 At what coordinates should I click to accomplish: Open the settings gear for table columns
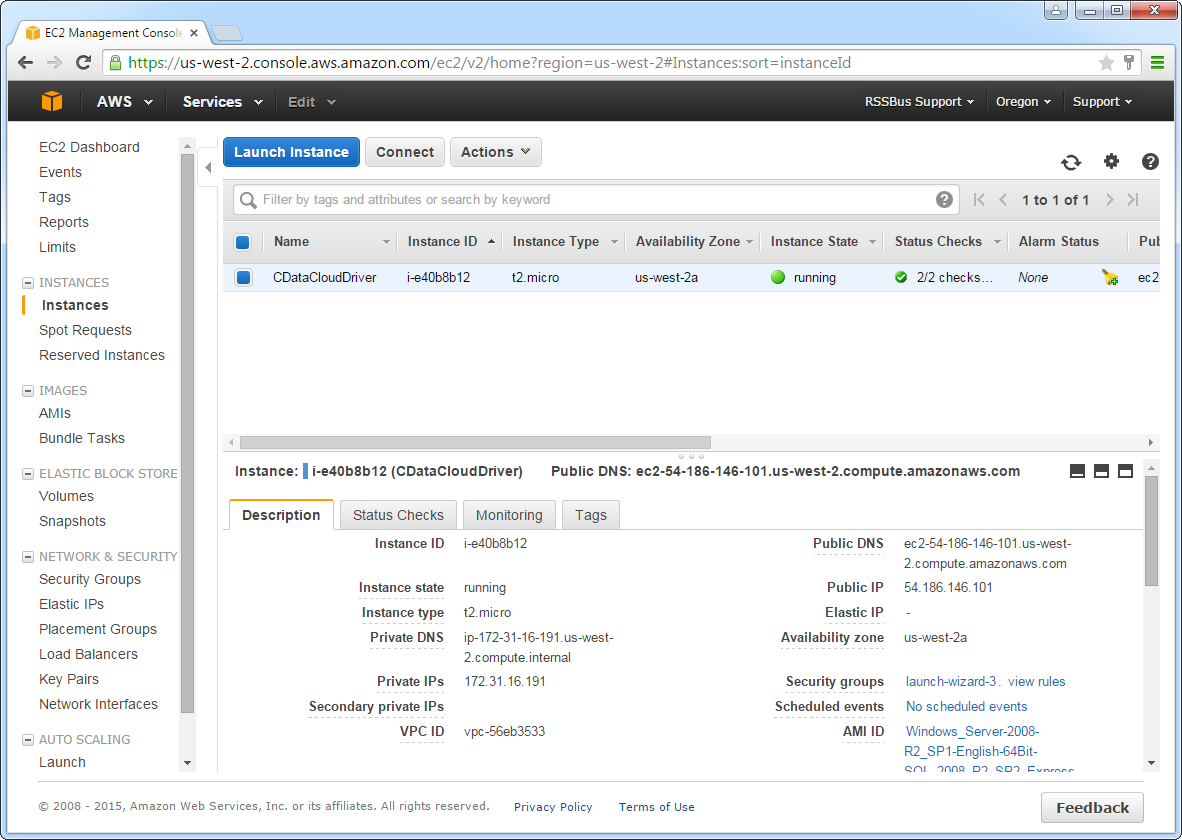tap(1111, 161)
